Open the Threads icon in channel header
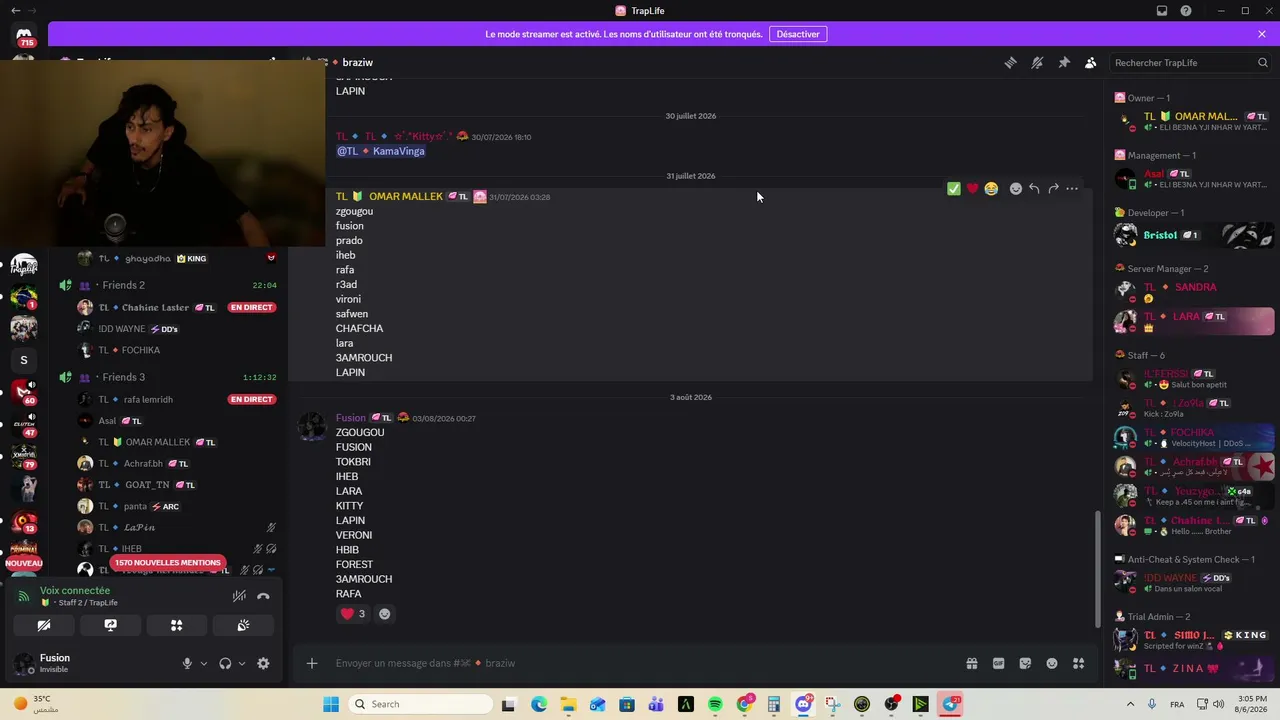This screenshot has height=720, width=1280. click(x=1010, y=63)
